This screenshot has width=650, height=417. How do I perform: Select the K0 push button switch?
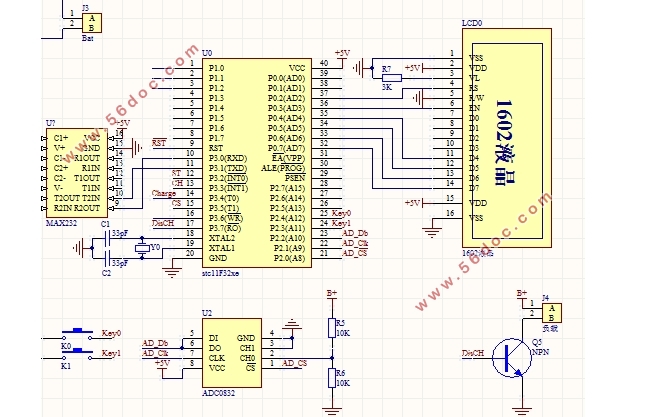(x=77, y=334)
